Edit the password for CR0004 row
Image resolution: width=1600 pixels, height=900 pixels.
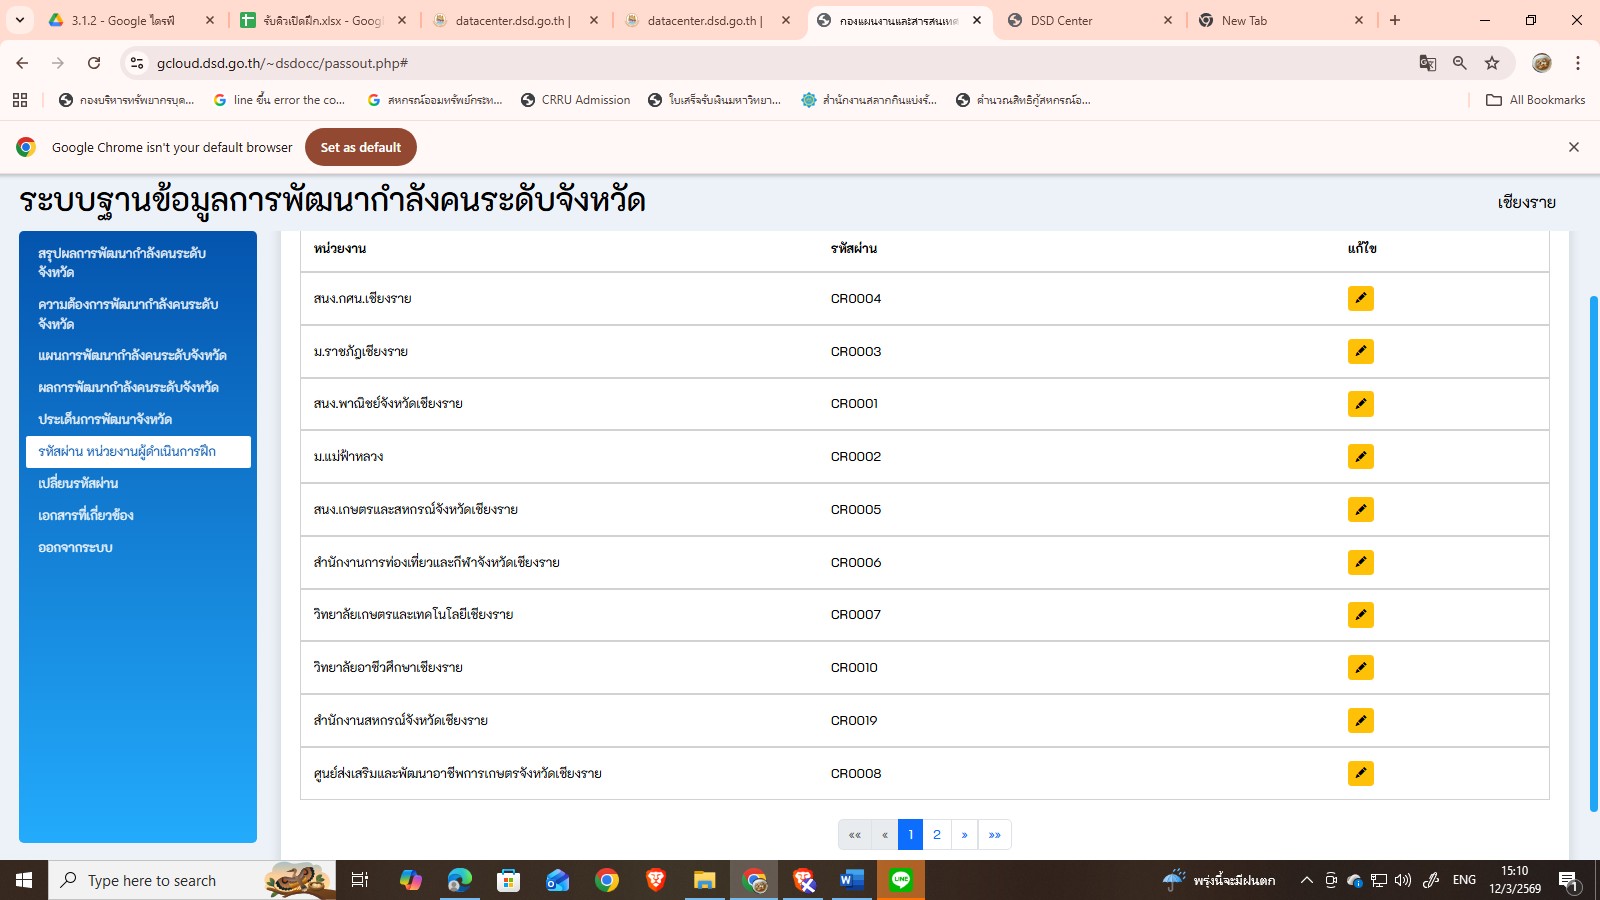(1360, 299)
